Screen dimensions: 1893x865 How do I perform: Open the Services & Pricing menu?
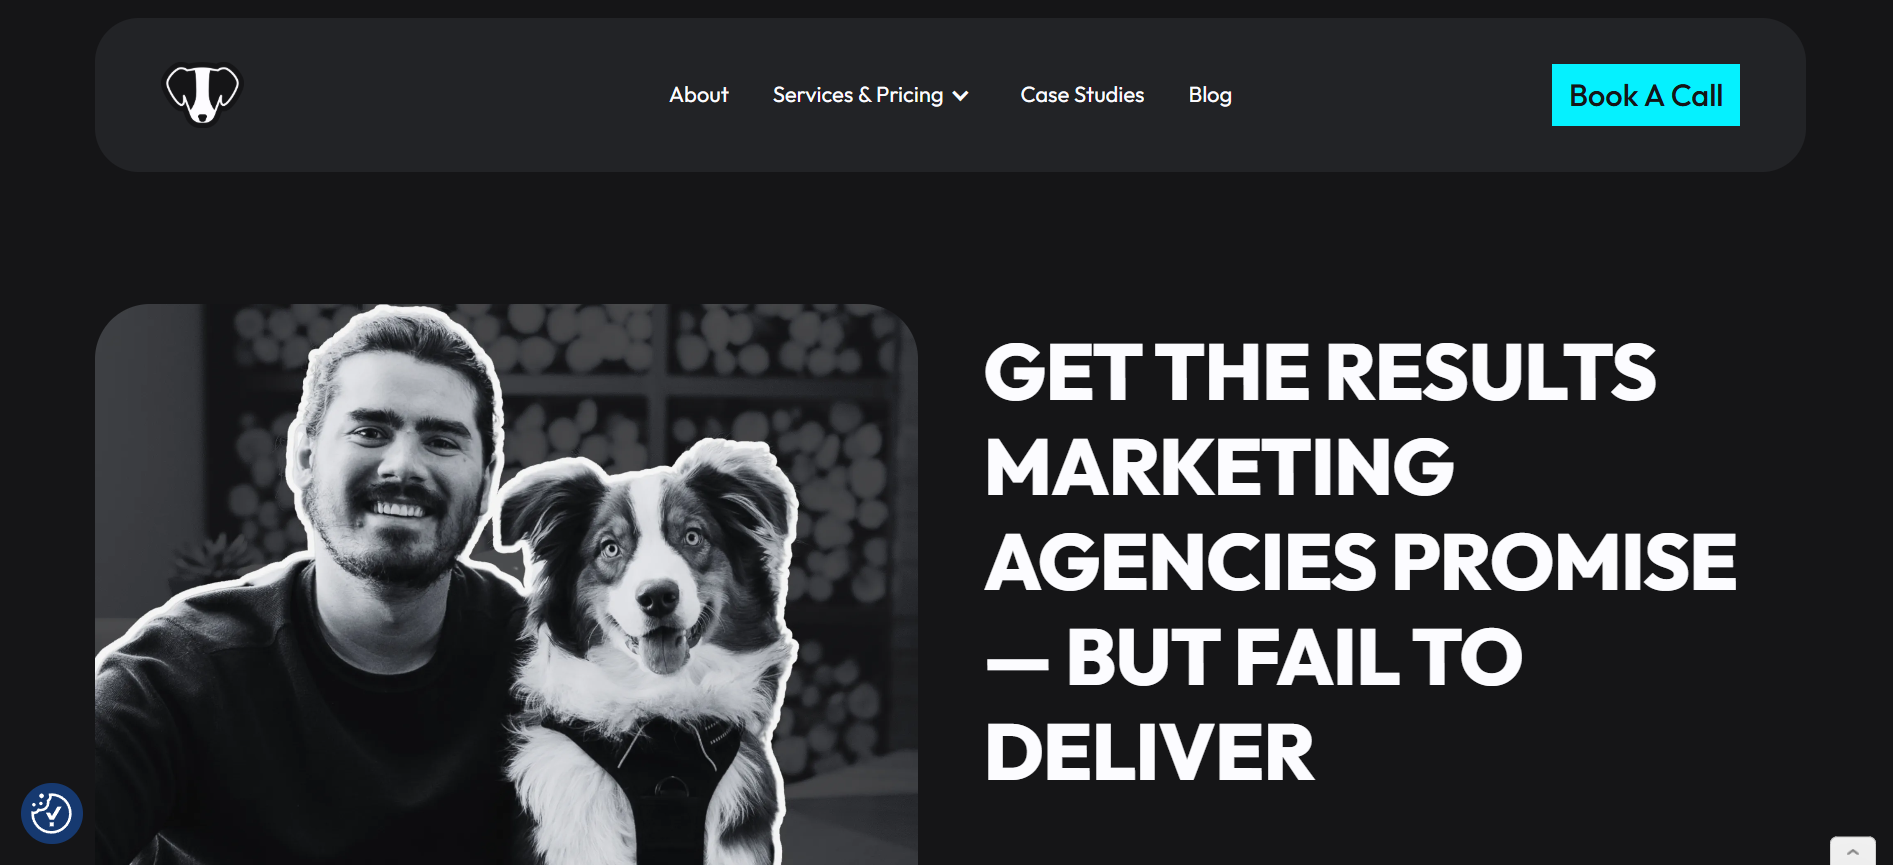coord(858,95)
